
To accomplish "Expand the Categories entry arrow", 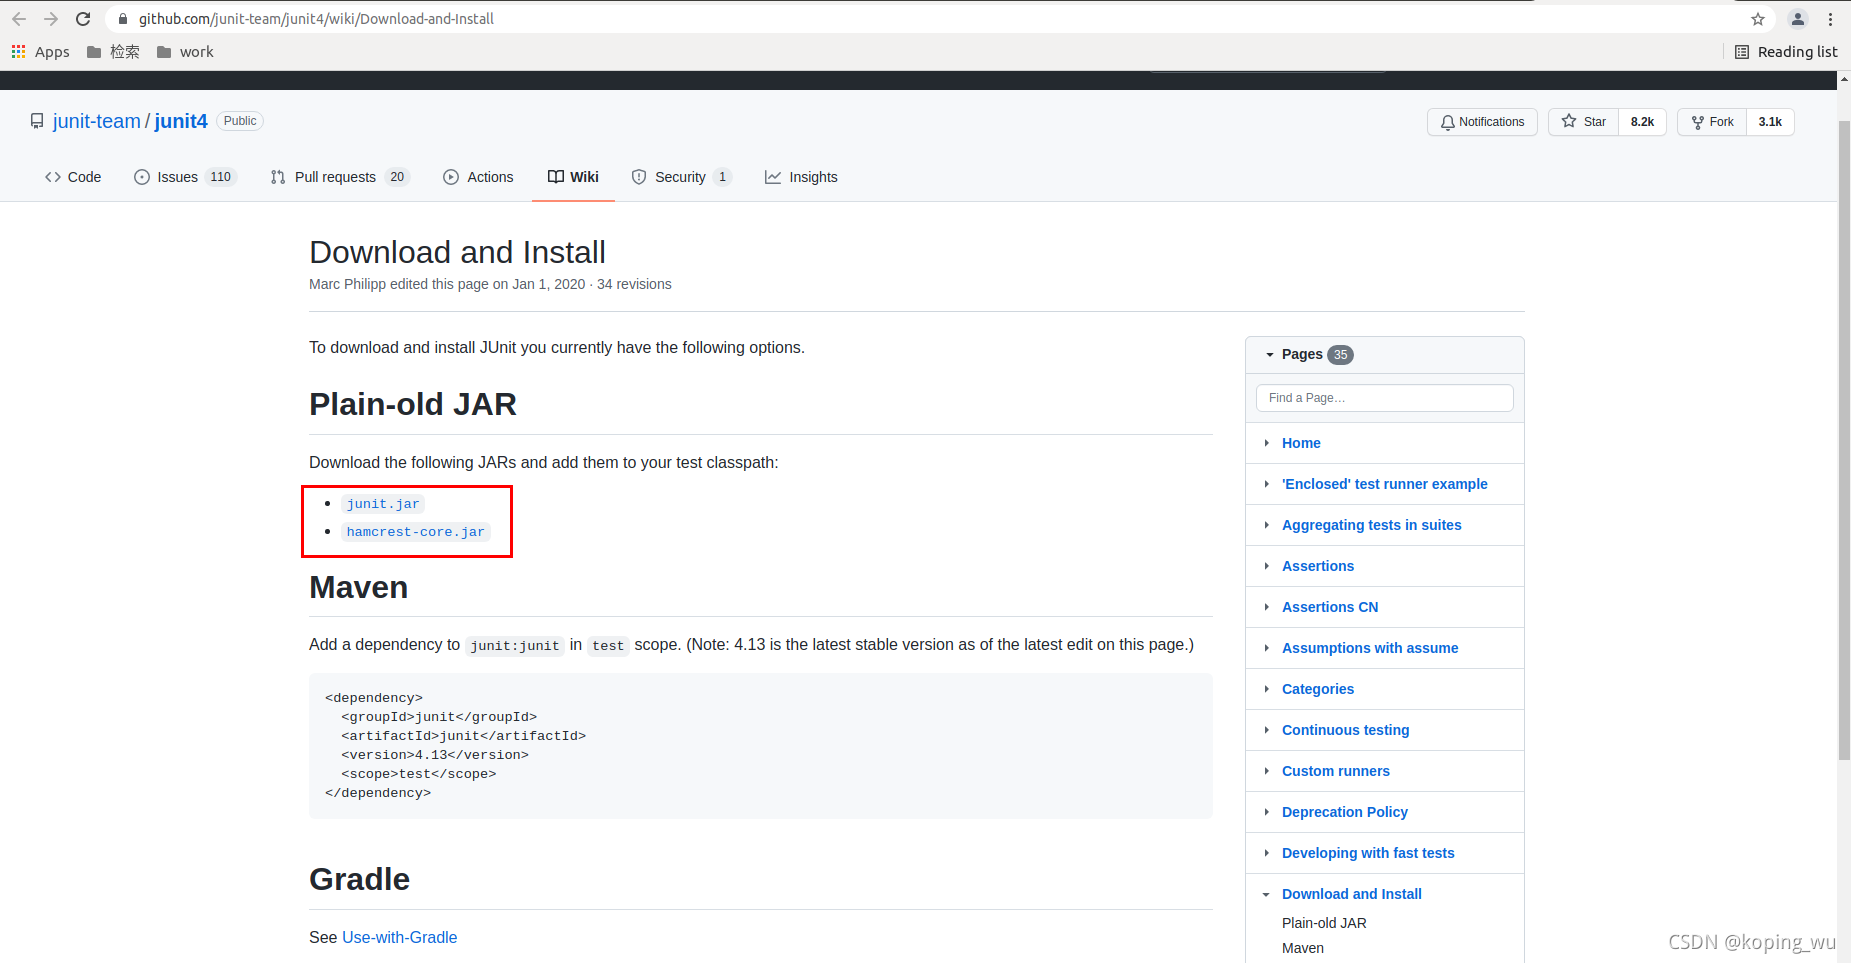I will pos(1266,689).
